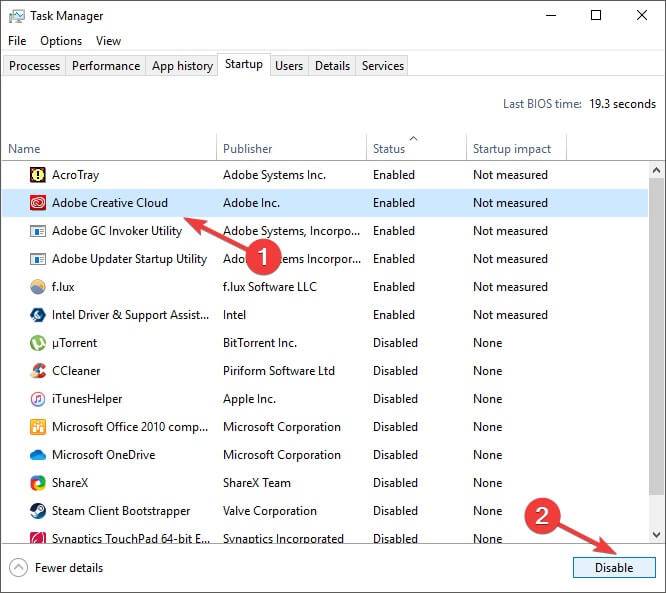Open the File menu
Image resolution: width=666 pixels, height=593 pixels.
pos(17,41)
